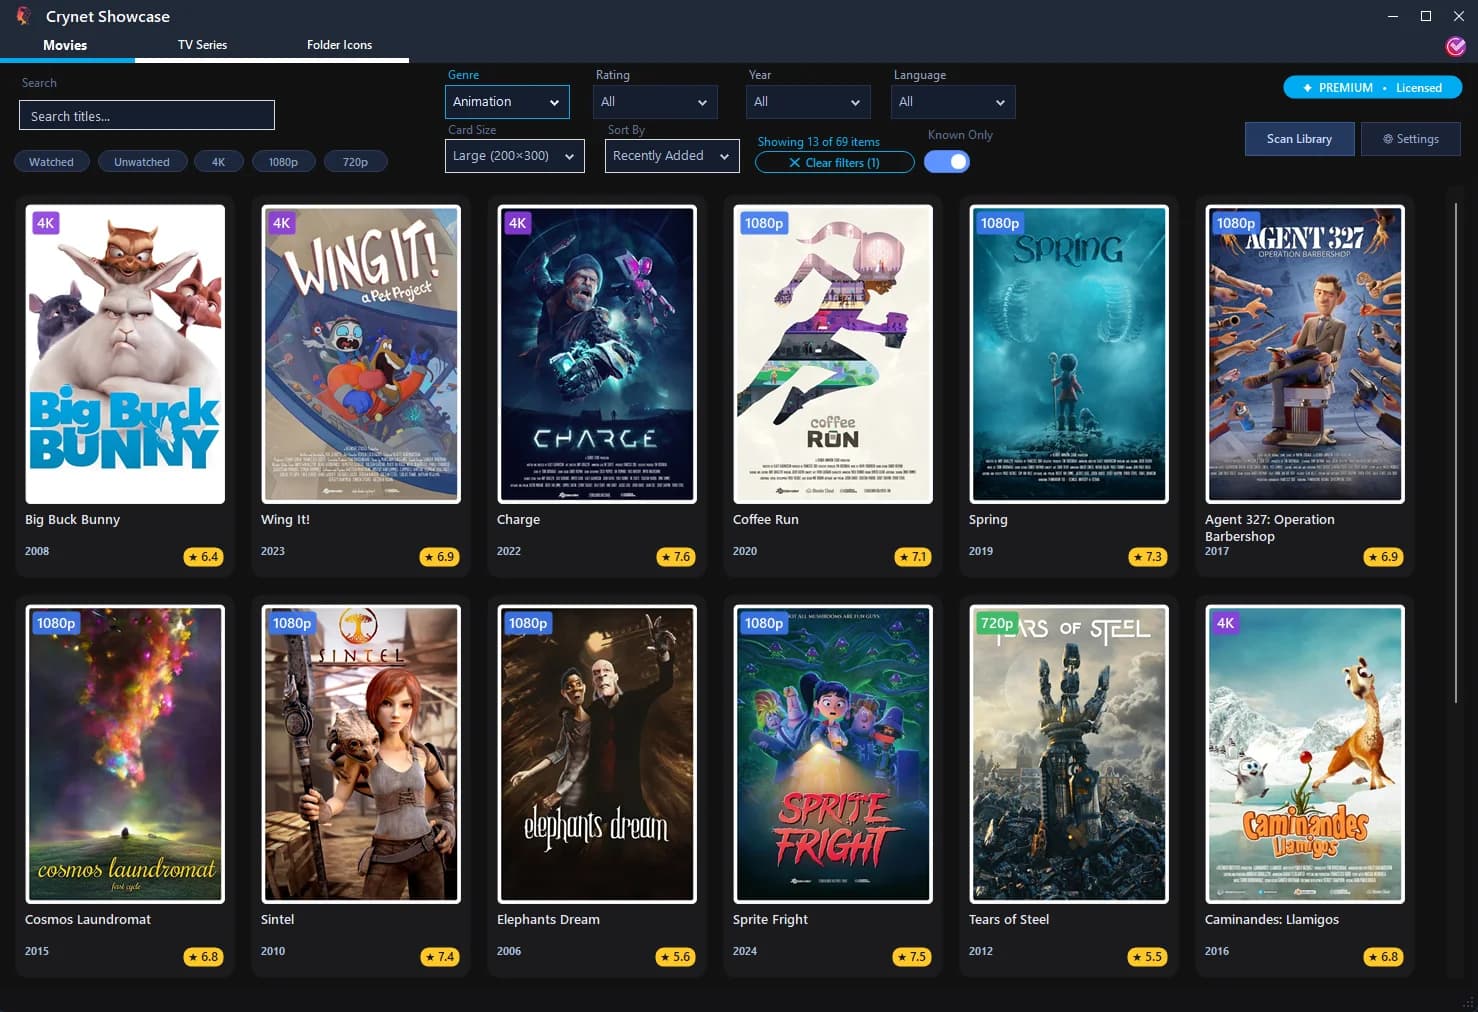Click the 6.8 star rating on Cosmos Laundromat
Image resolution: width=1478 pixels, height=1012 pixels.
pos(203,957)
